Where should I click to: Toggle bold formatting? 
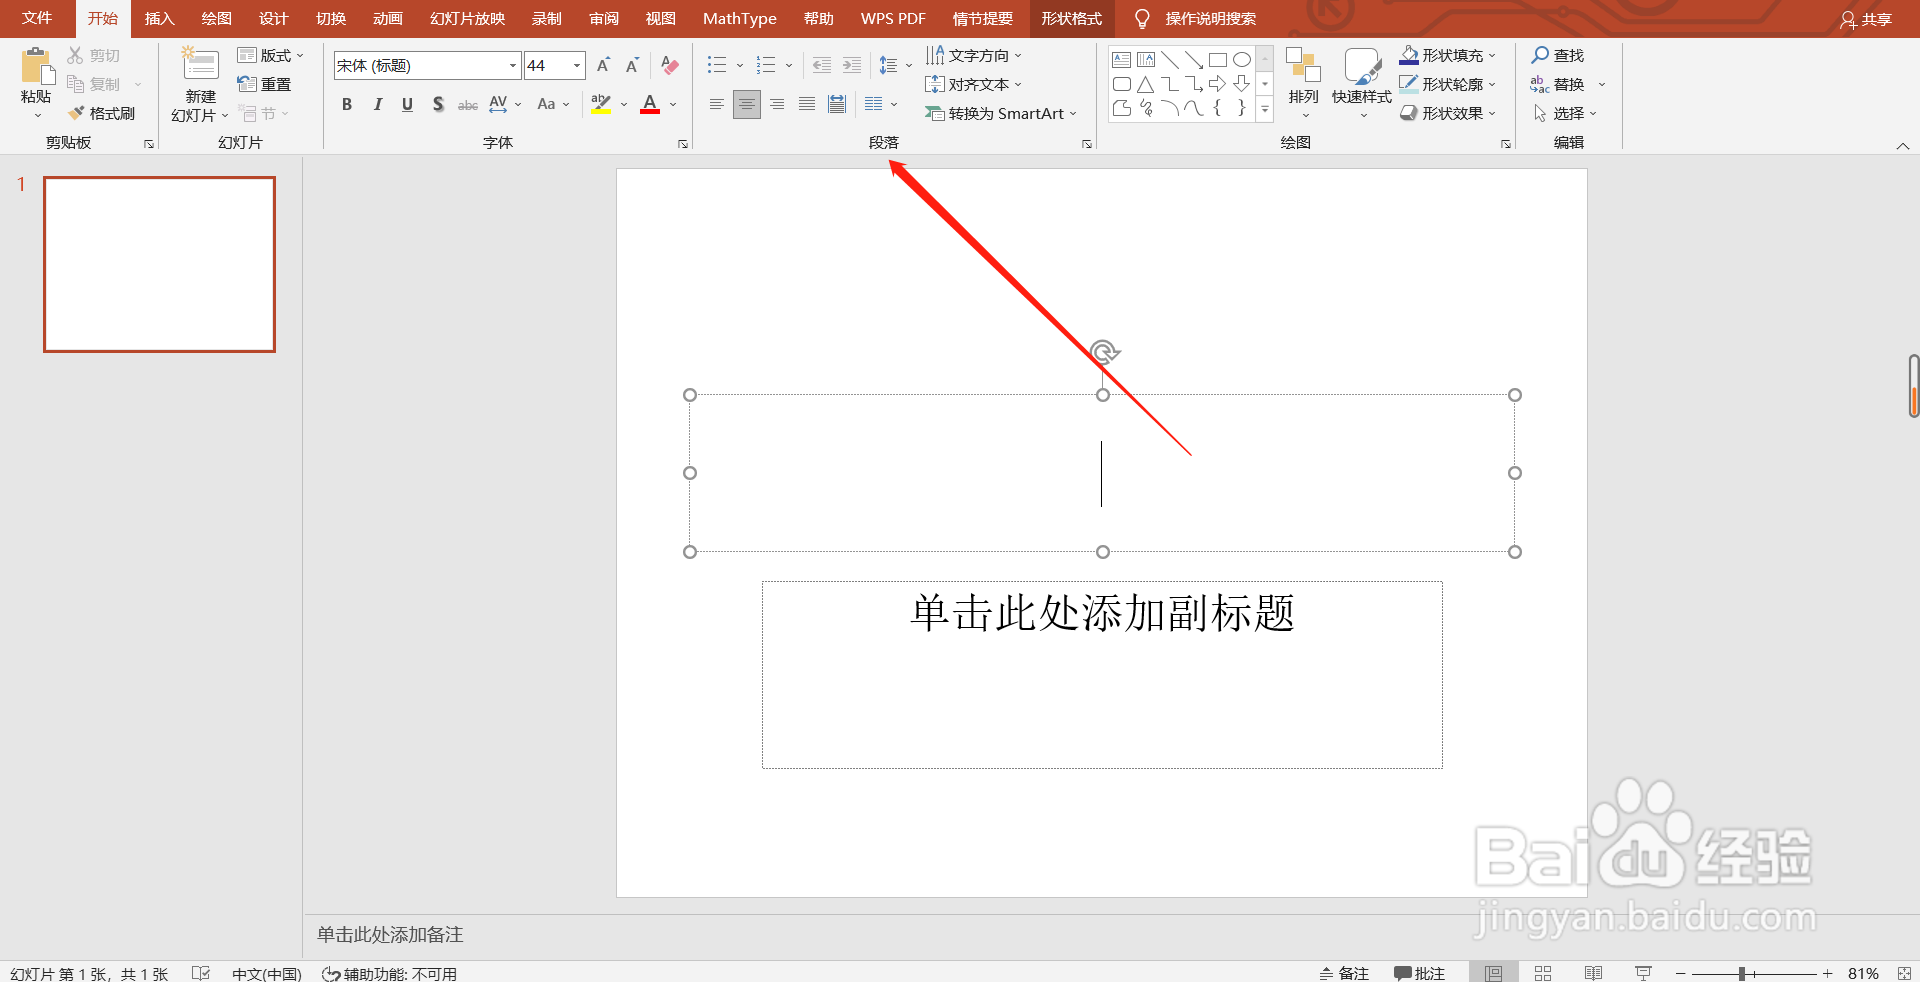tap(346, 103)
